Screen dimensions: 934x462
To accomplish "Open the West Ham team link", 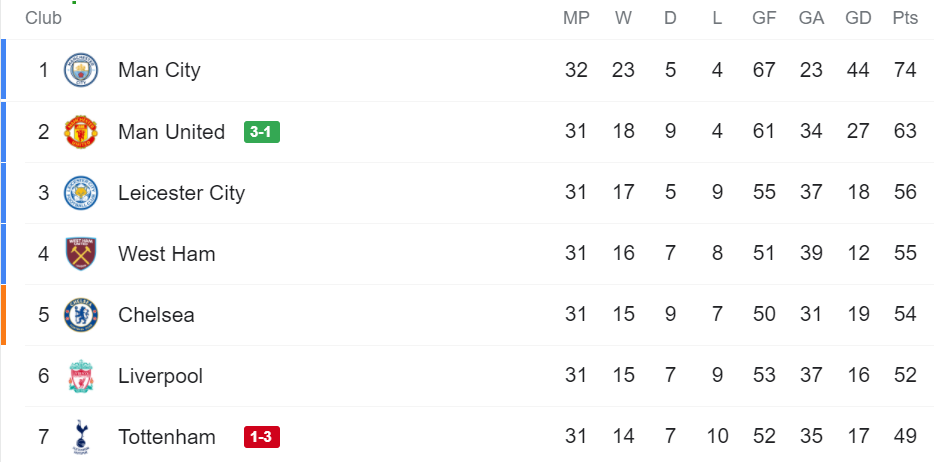I will [166, 254].
